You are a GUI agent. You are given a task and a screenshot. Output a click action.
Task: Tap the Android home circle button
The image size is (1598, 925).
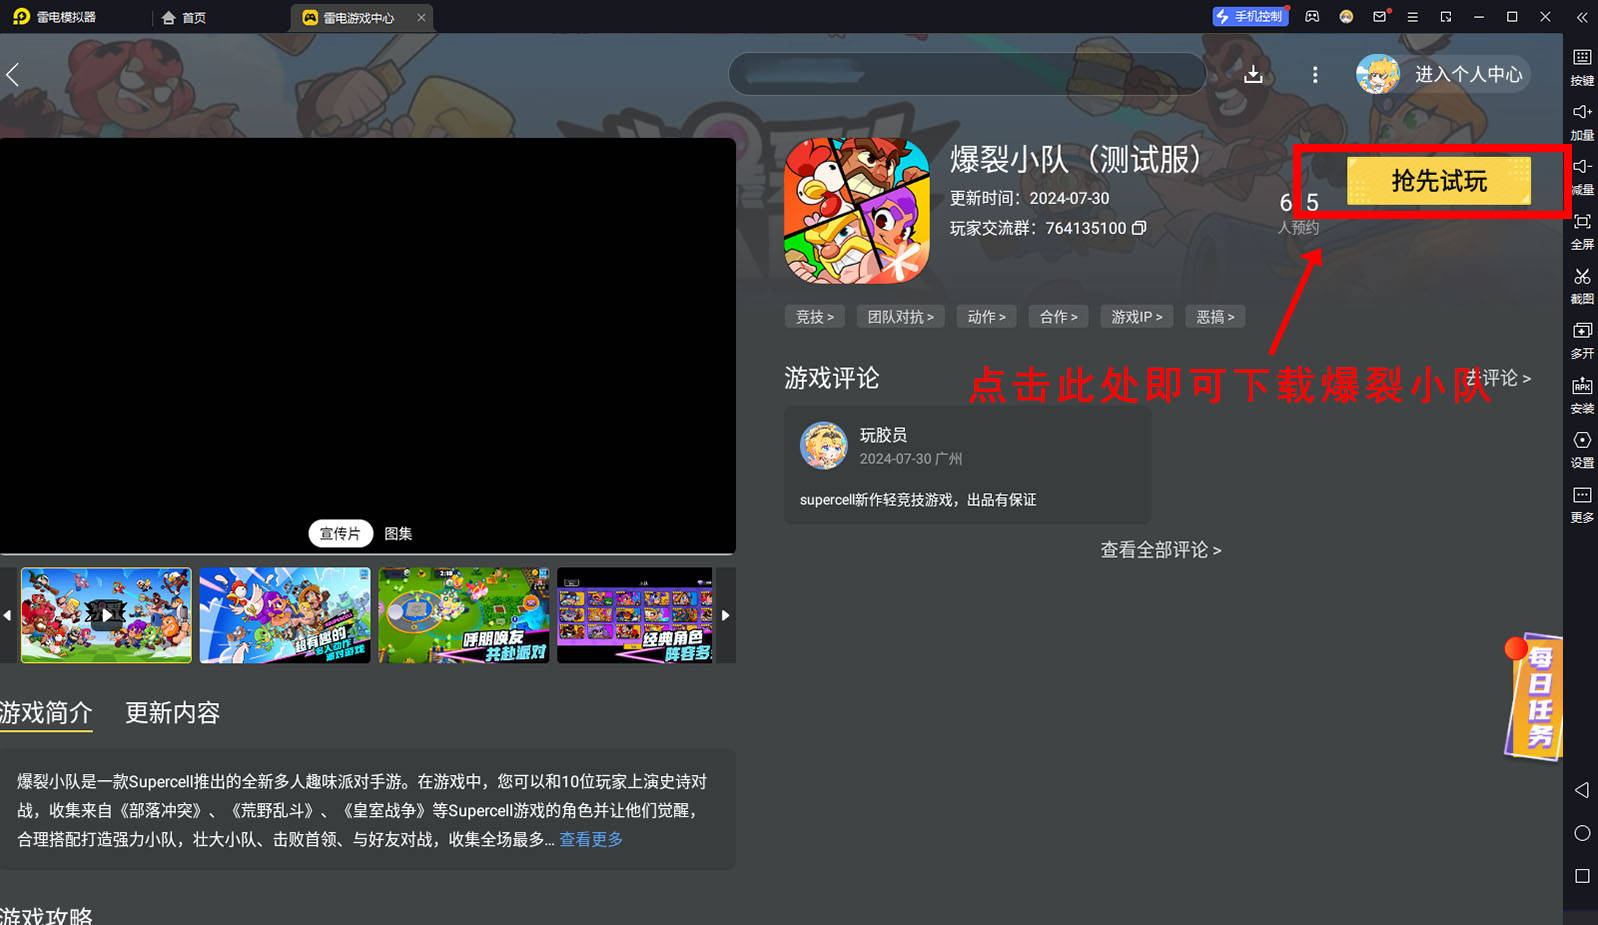(x=1582, y=833)
